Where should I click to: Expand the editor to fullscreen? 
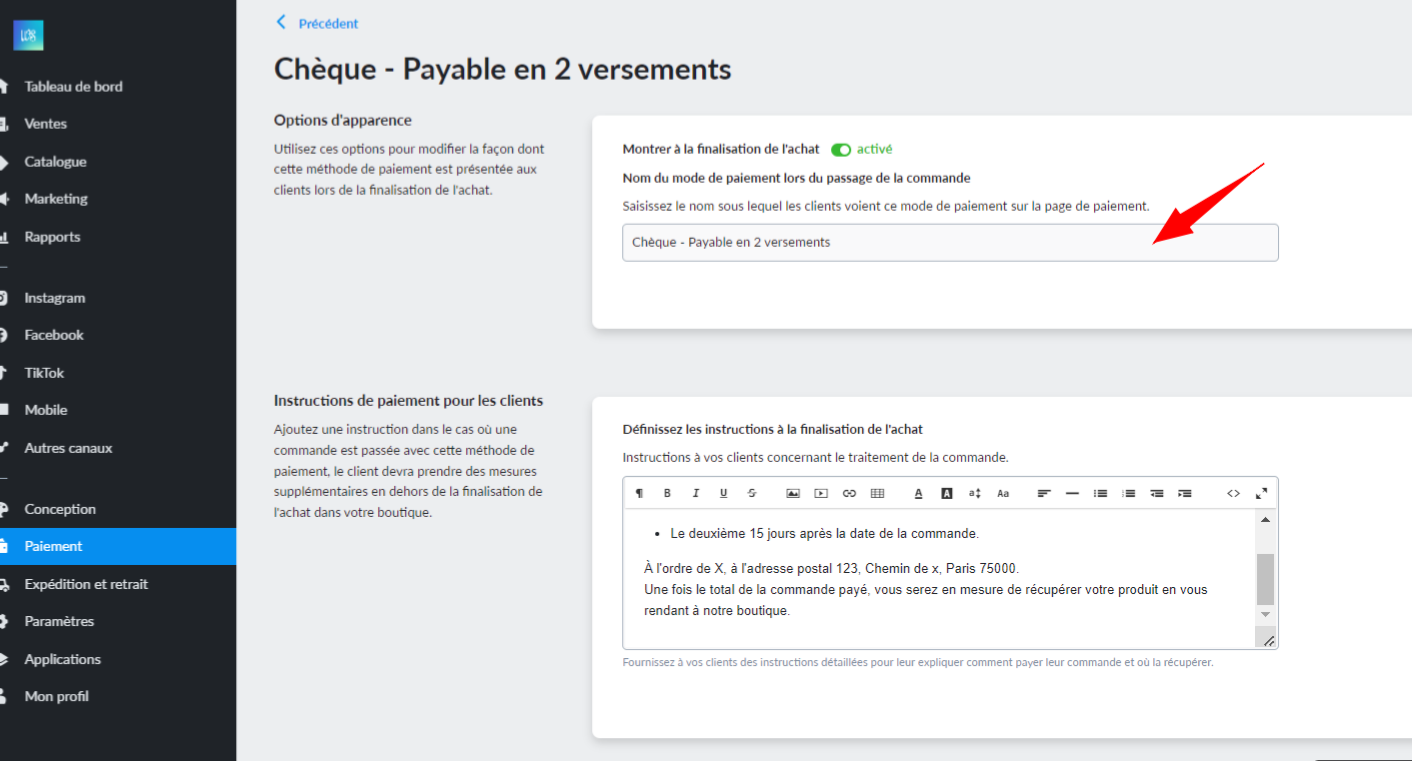pos(1261,493)
